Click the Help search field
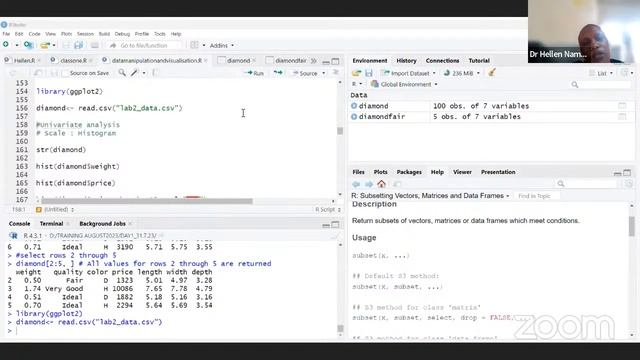The width and height of the screenshot is (640, 360). 587,184
